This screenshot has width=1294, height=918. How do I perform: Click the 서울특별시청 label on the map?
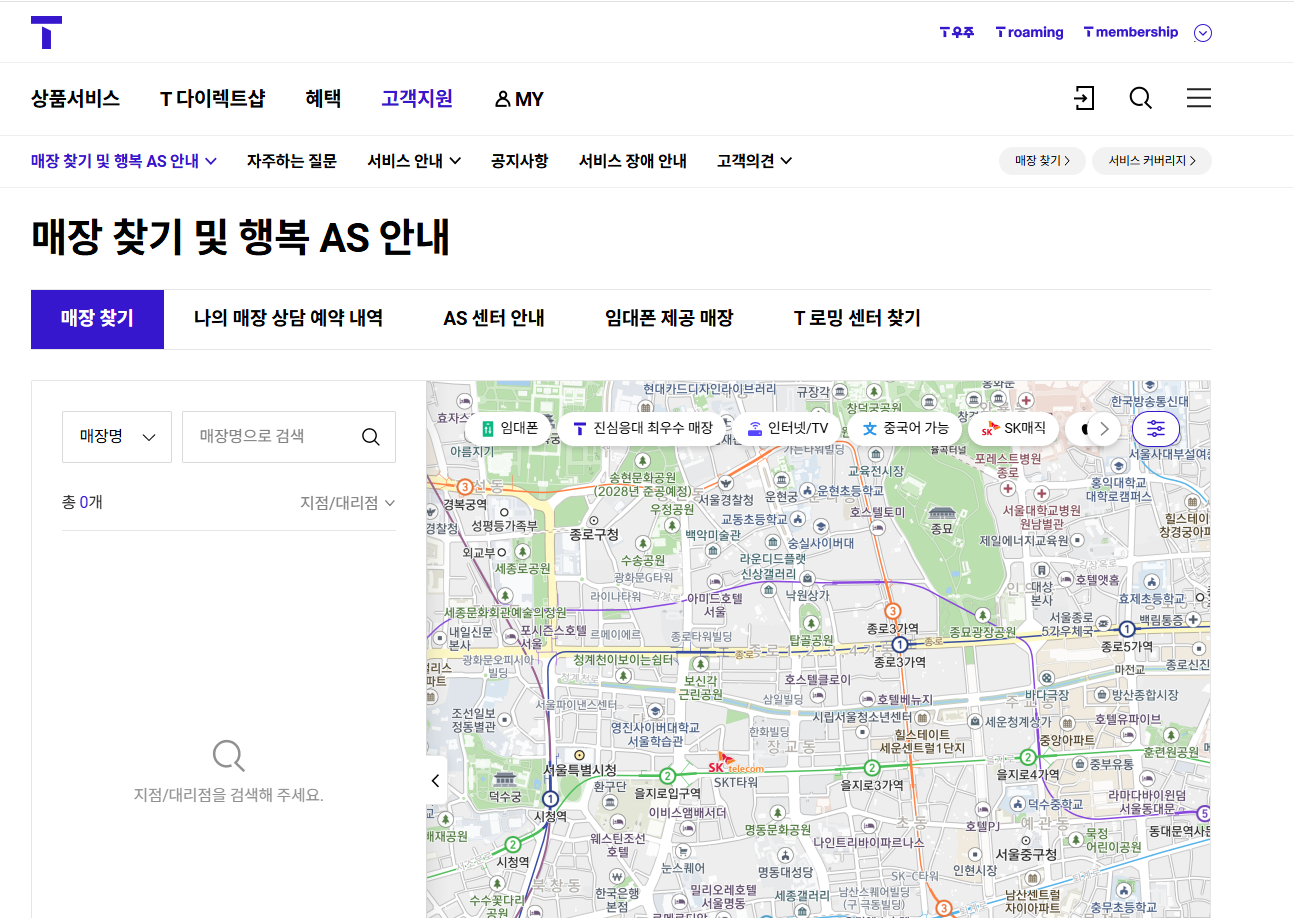(x=579, y=769)
